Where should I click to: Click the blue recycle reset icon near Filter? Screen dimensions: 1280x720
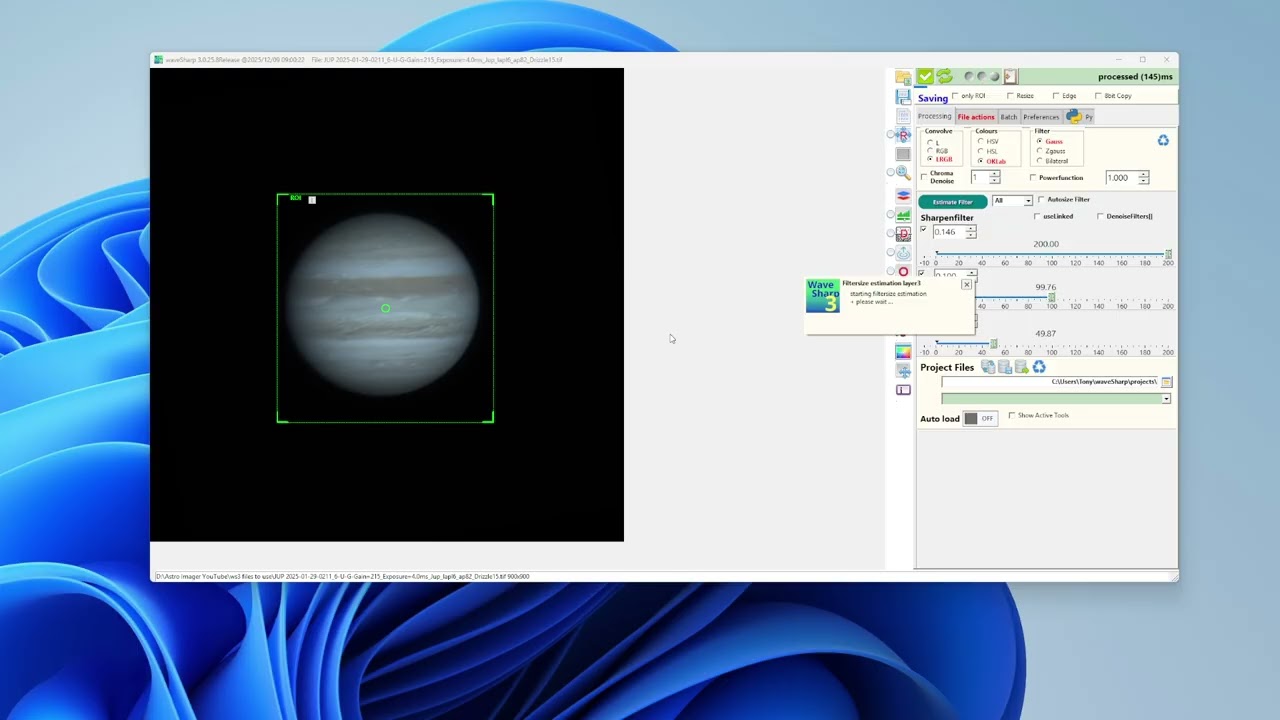(1163, 140)
